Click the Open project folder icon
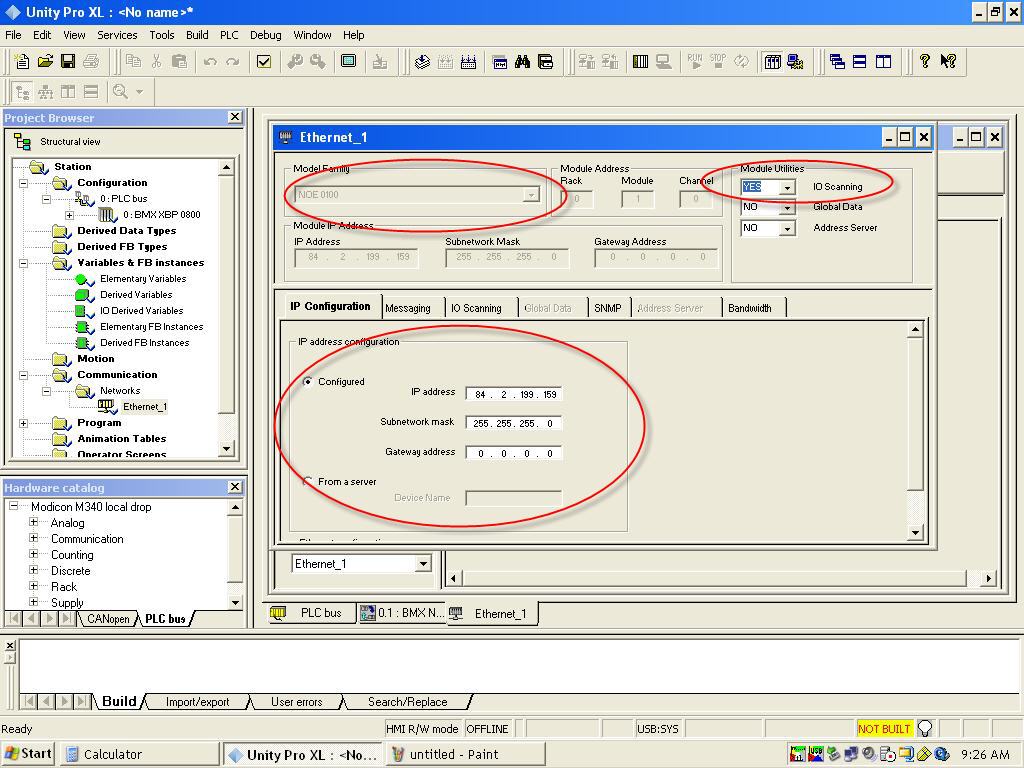This screenshot has height=768, width=1024. pos(45,61)
